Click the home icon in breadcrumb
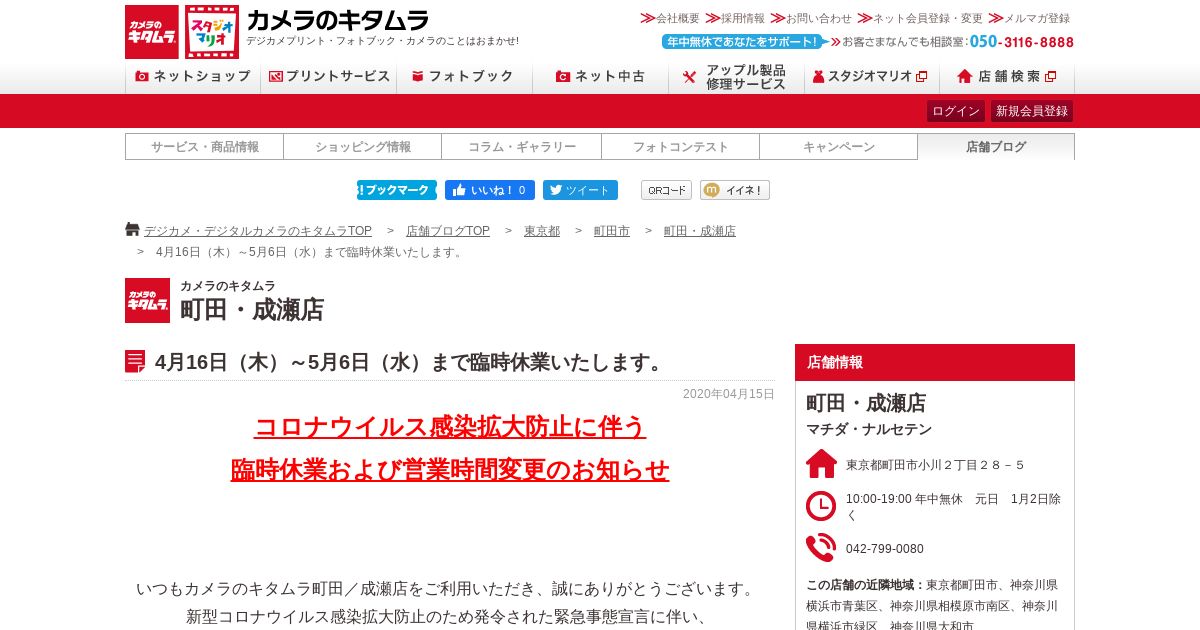1200x630 pixels. click(x=132, y=230)
